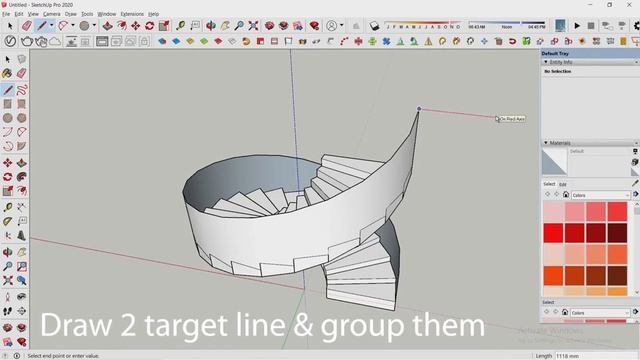Image resolution: width=640 pixels, height=360 pixels.
Task: Switch to the Edit tab in Materials
Action: coord(562,184)
